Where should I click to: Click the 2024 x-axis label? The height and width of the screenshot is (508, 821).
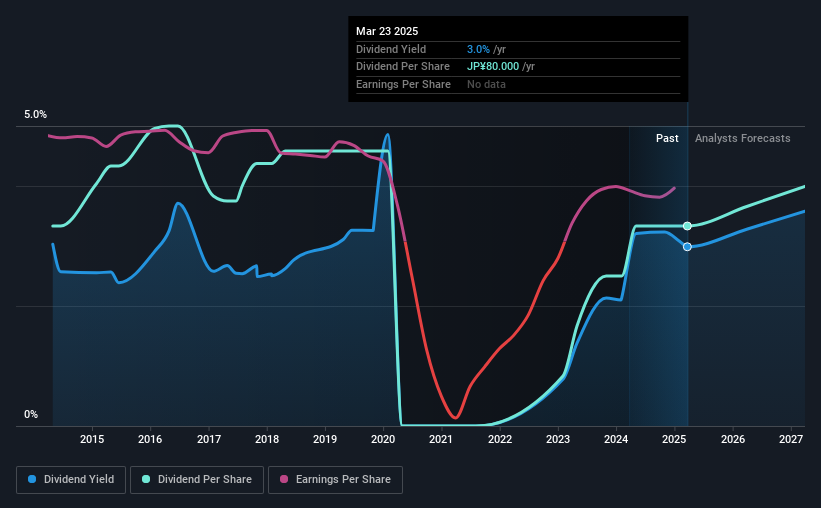pyautogui.click(x=616, y=439)
